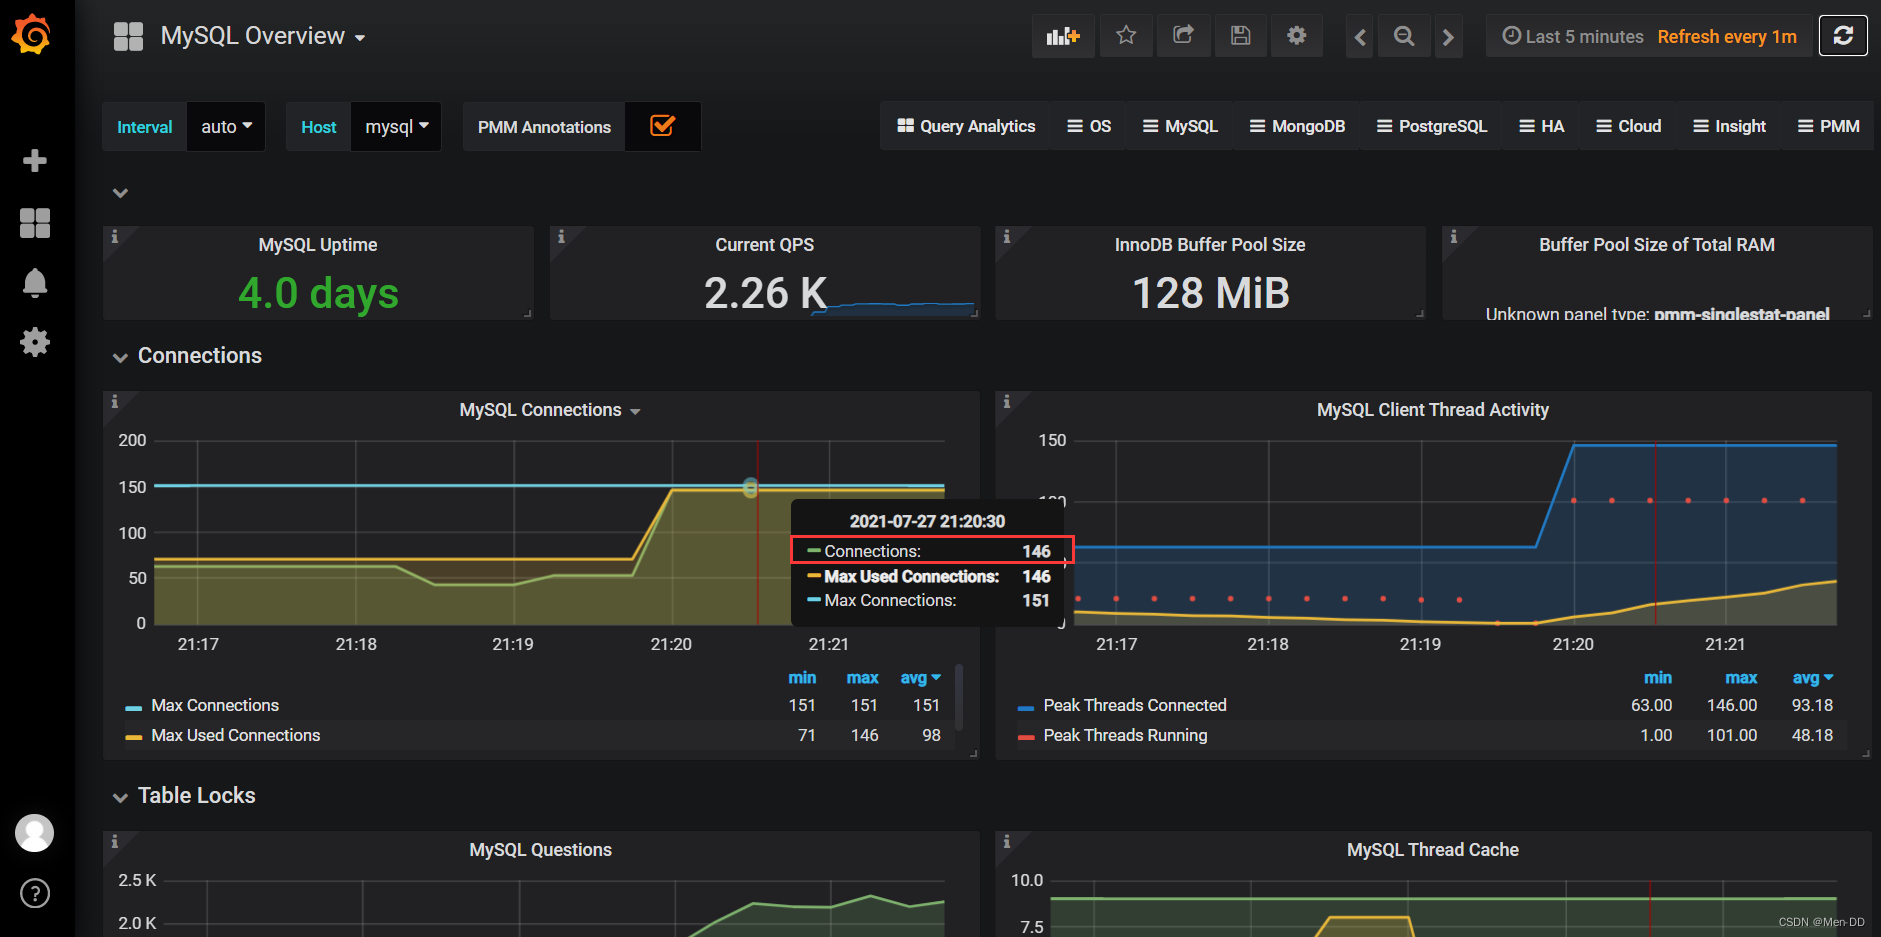Open the Host mysql dropdown
Viewport: 1881px width, 937px height.
click(x=396, y=126)
